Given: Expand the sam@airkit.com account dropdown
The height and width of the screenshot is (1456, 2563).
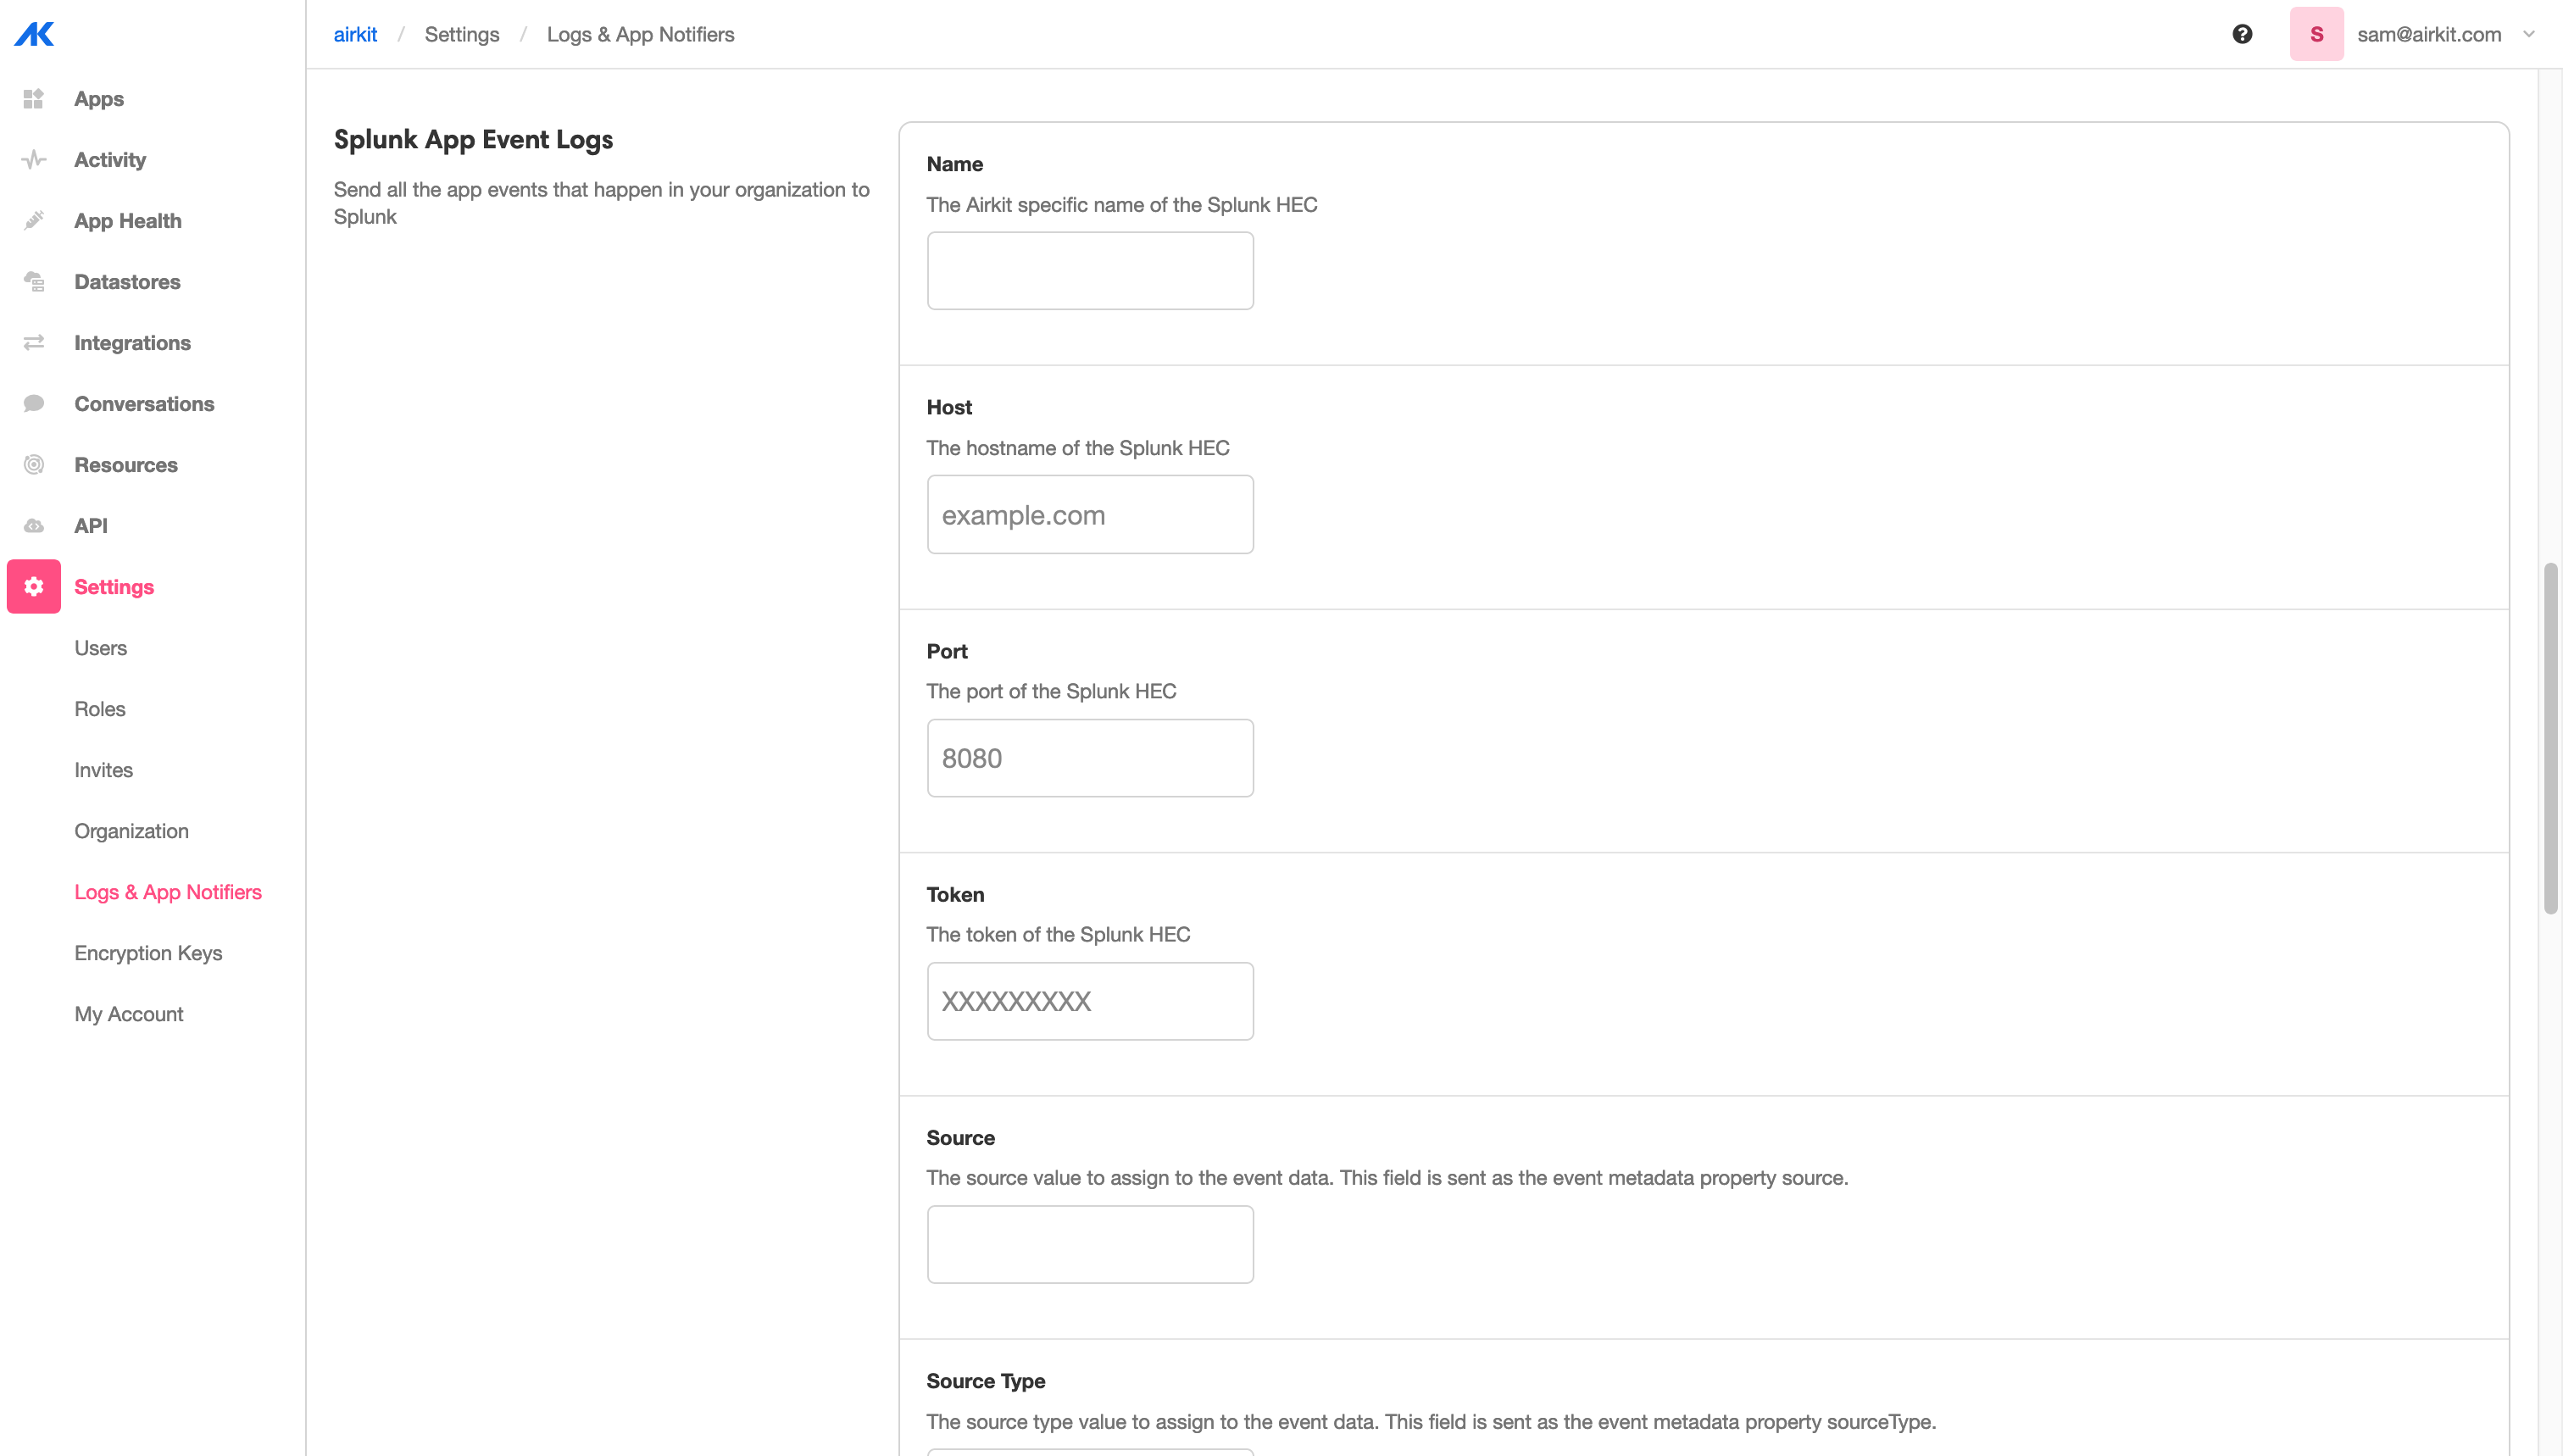Looking at the screenshot, I should (x=2528, y=34).
